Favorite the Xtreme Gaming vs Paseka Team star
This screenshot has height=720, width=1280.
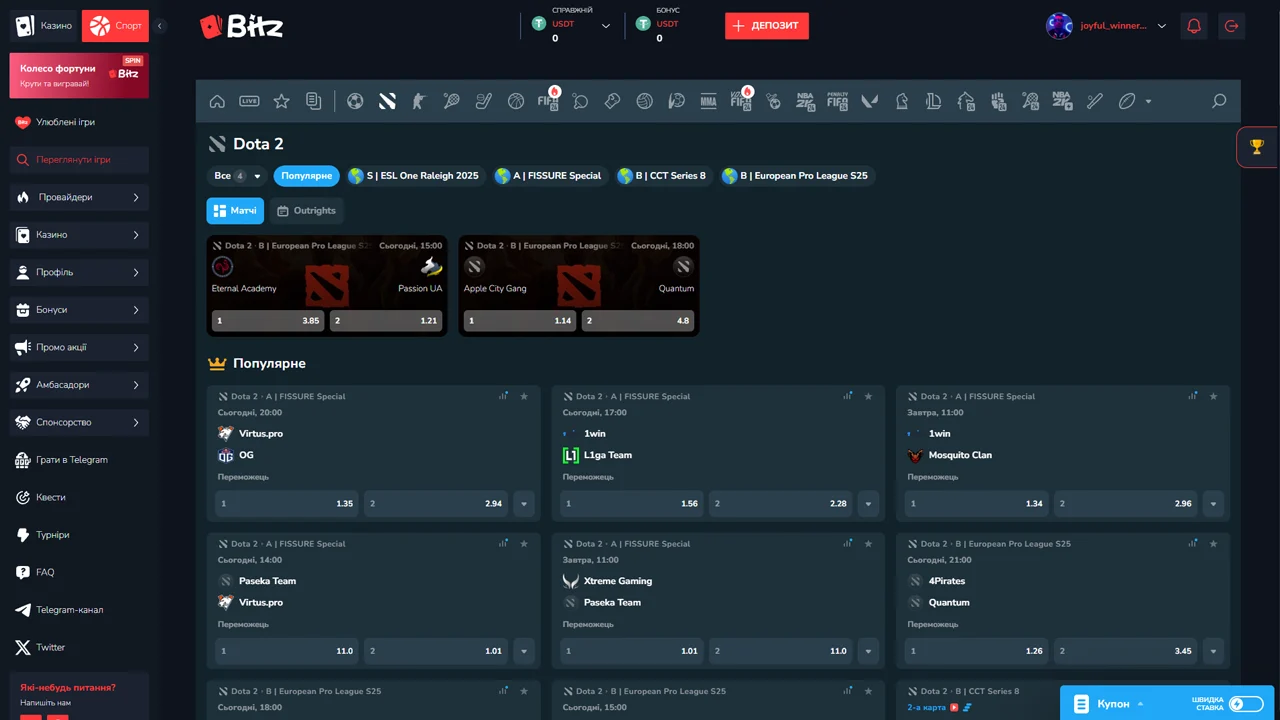coord(869,544)
